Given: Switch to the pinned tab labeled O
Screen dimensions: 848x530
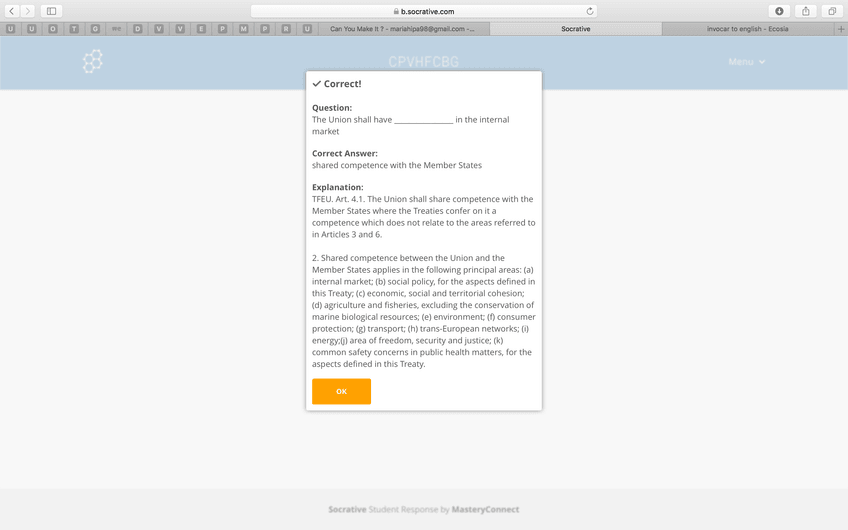Looking at the screenshot, I should pos(52,29).
